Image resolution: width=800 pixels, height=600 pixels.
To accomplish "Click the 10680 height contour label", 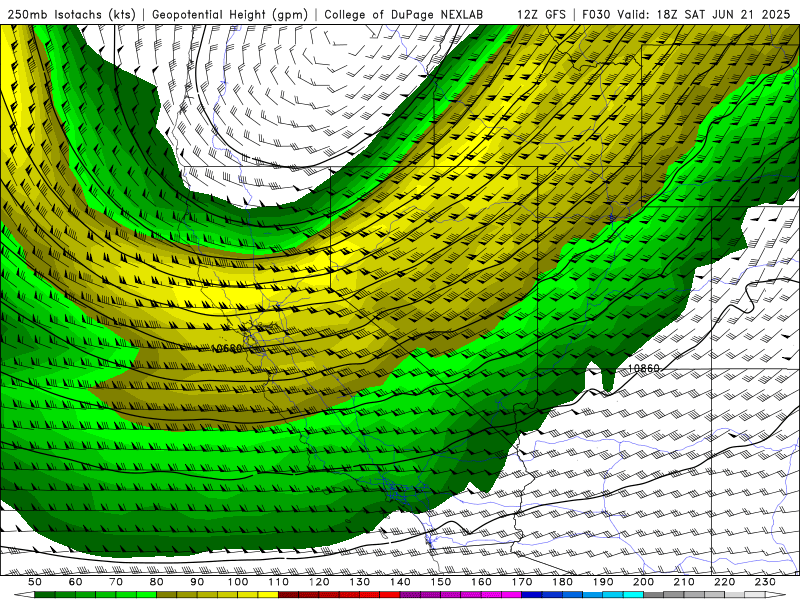I will pyautogui.click(x=227, y=348).
